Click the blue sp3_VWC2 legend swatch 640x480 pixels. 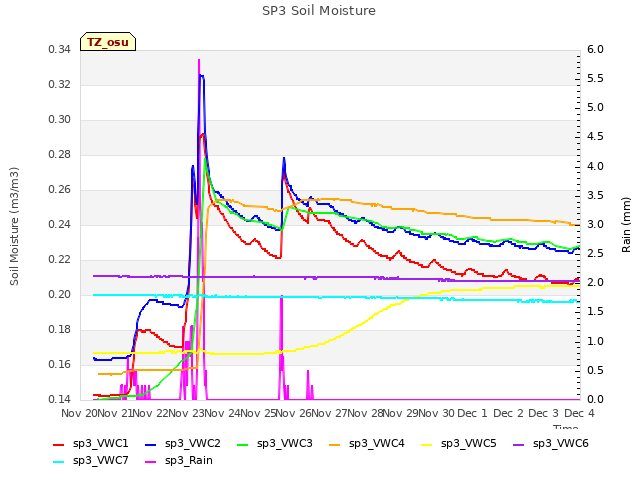tap(151, 445)
